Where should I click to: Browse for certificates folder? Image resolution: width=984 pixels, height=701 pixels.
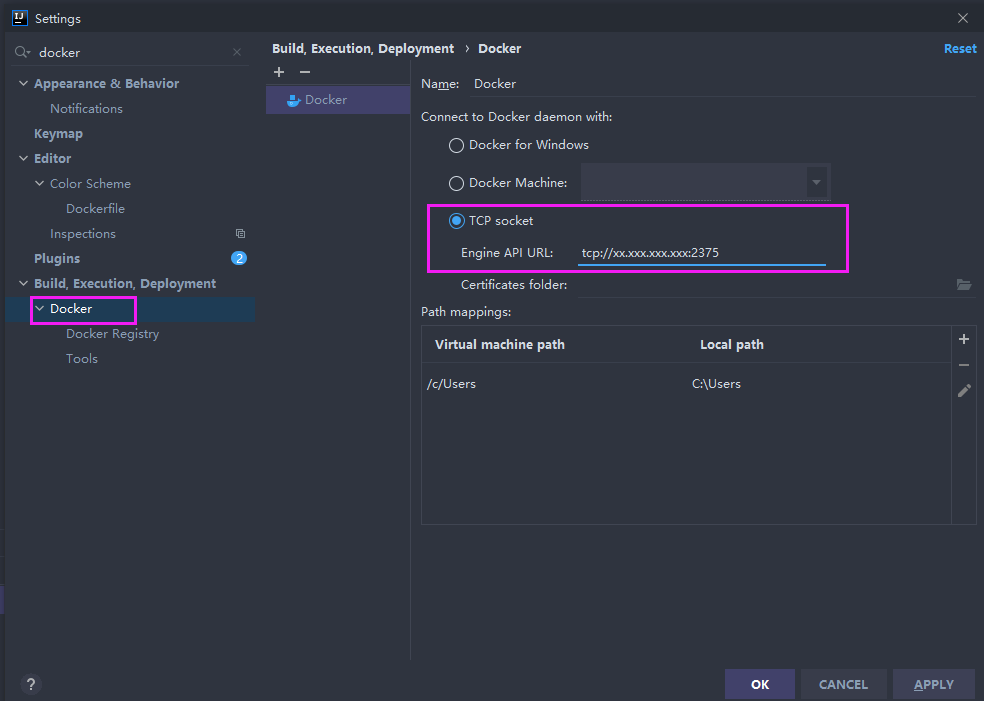pos(964,284)
